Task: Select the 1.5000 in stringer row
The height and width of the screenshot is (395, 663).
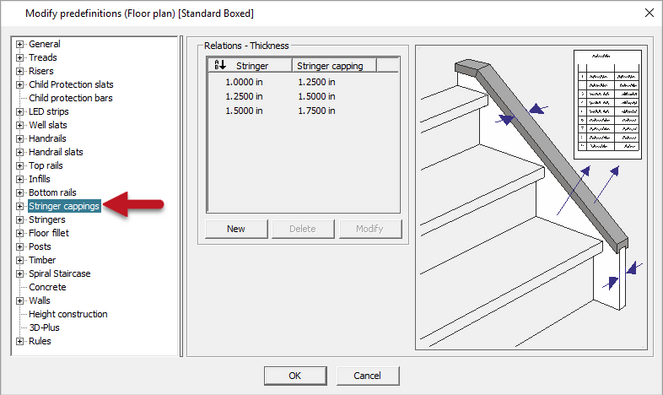Action: pos(303,111)
